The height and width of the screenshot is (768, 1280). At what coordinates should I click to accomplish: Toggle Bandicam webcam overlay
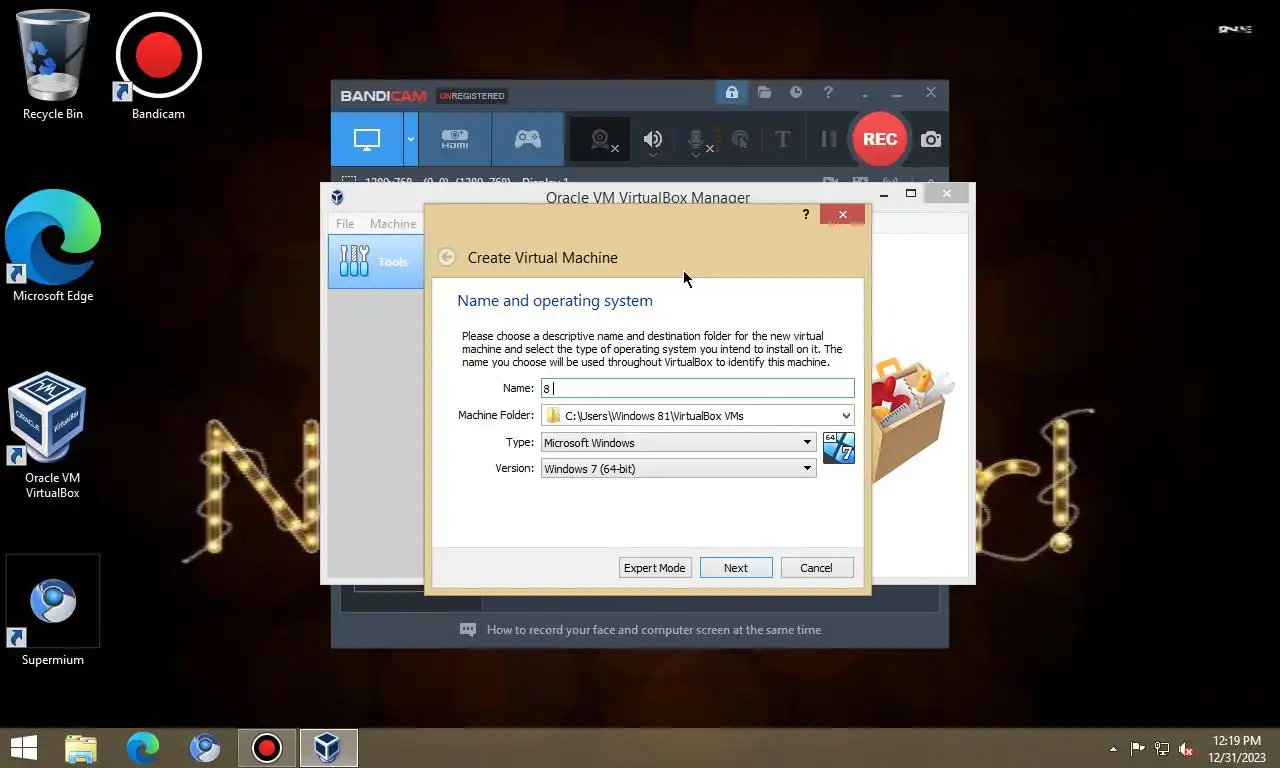[x=600, y=140]
